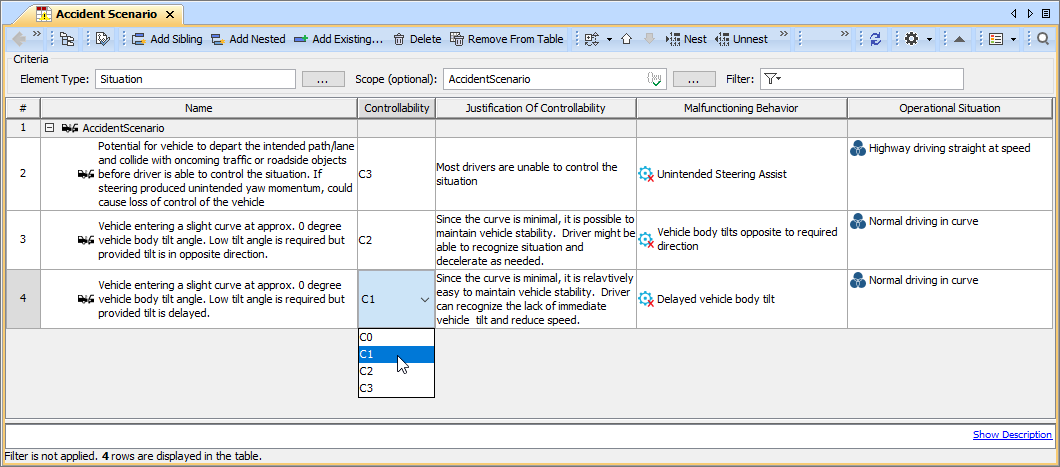Click Add Nested in the toolbar
The width and height of the screenshot is (1060, 467).
click(x=247, y=39)
